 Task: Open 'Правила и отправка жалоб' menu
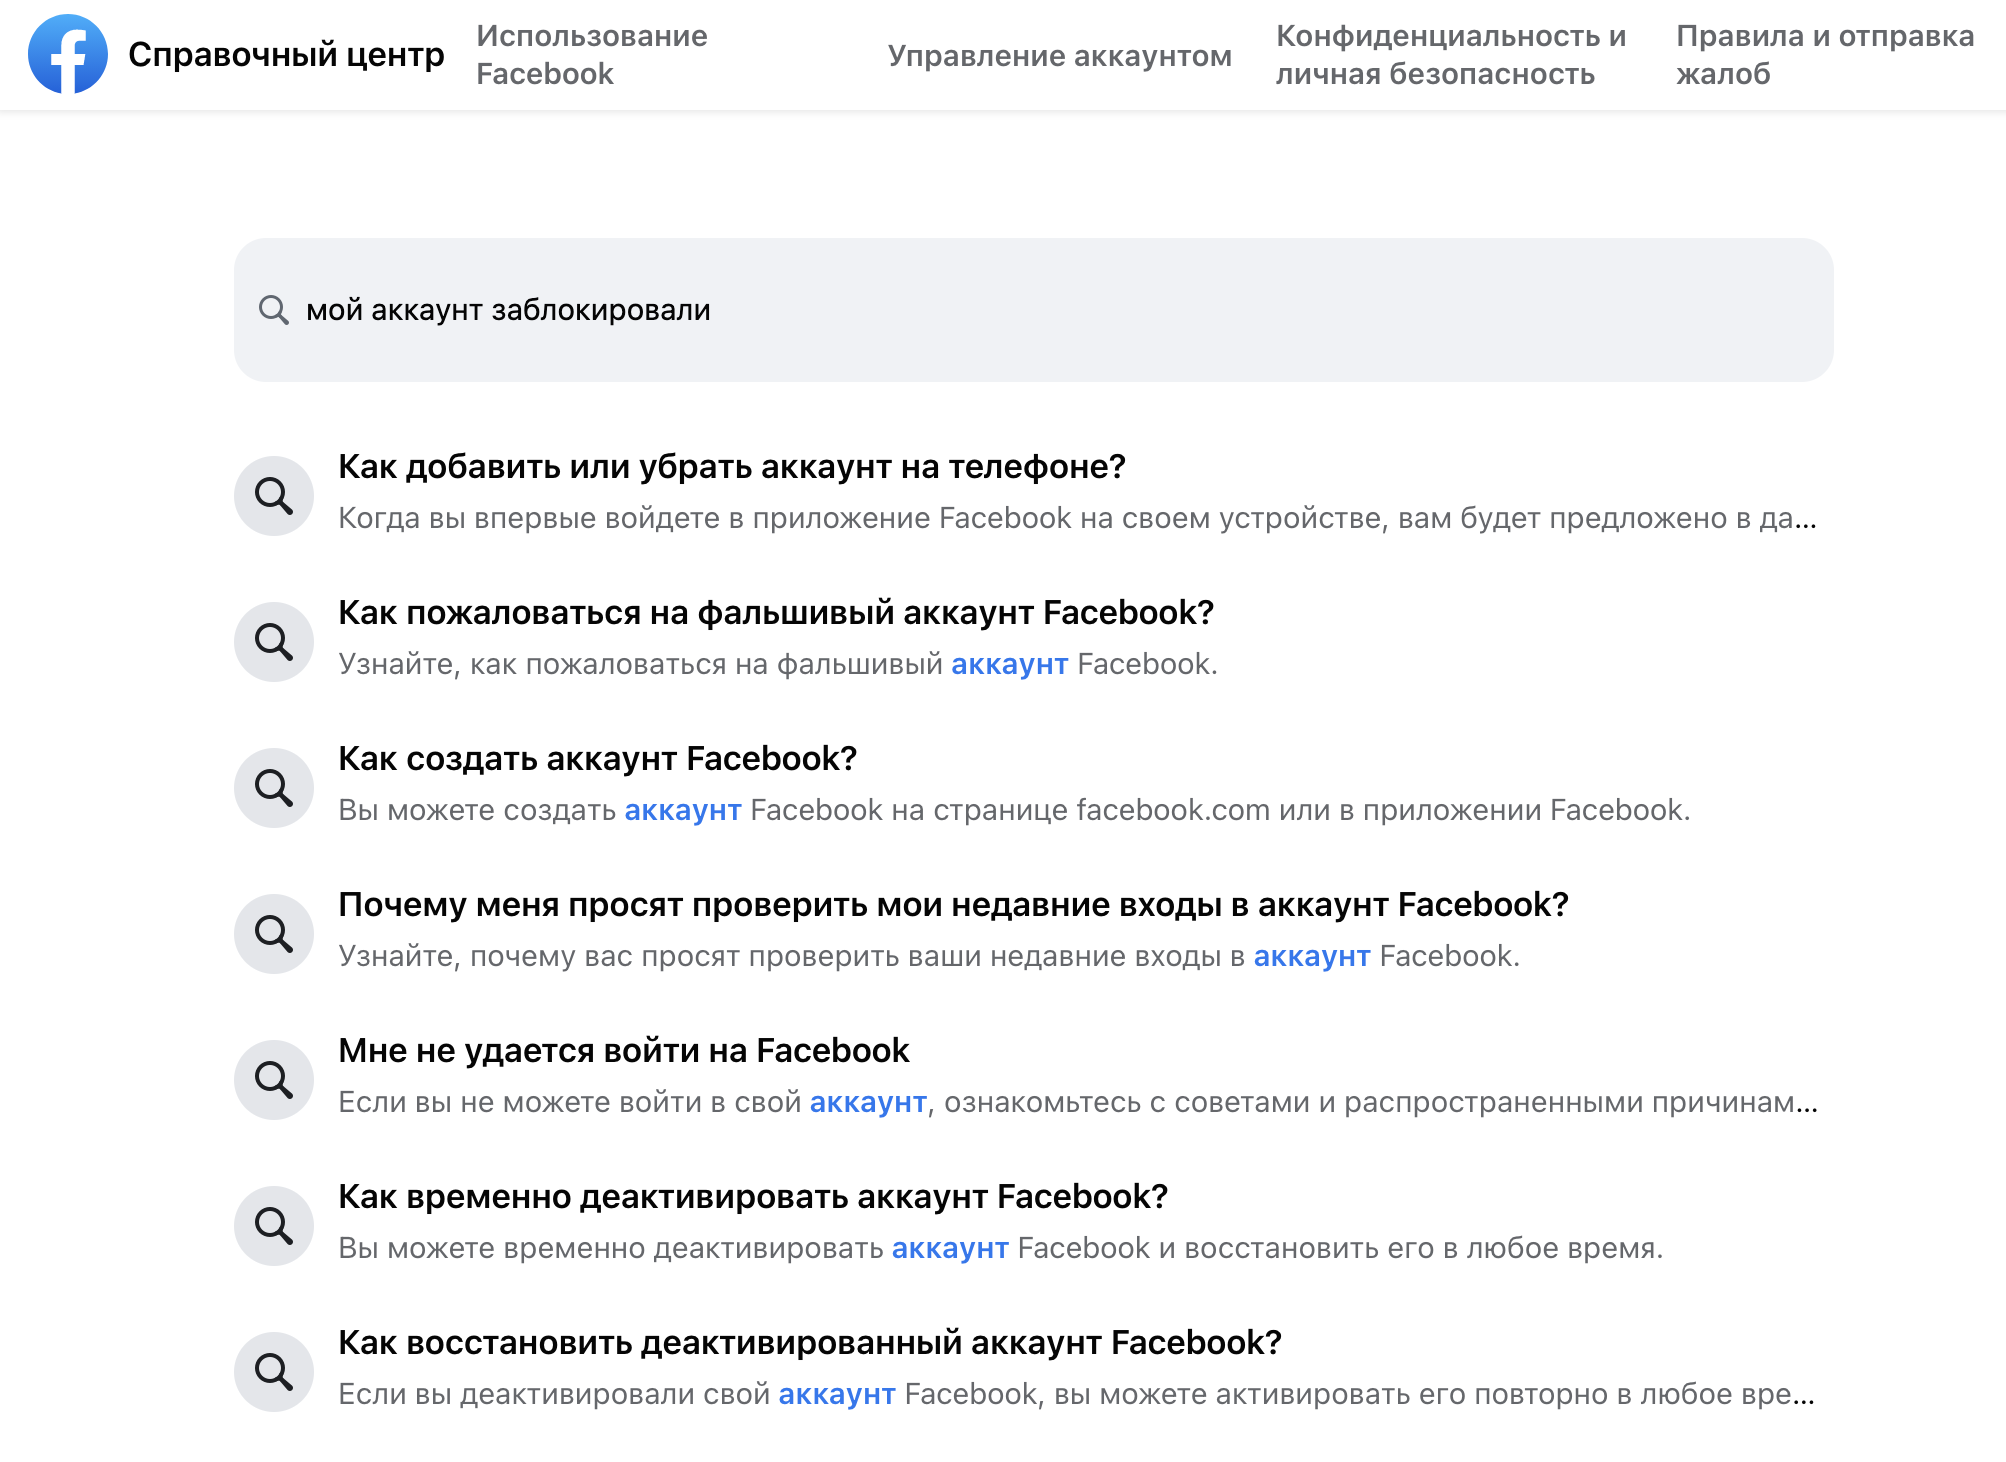click(x=1825, y=55)
